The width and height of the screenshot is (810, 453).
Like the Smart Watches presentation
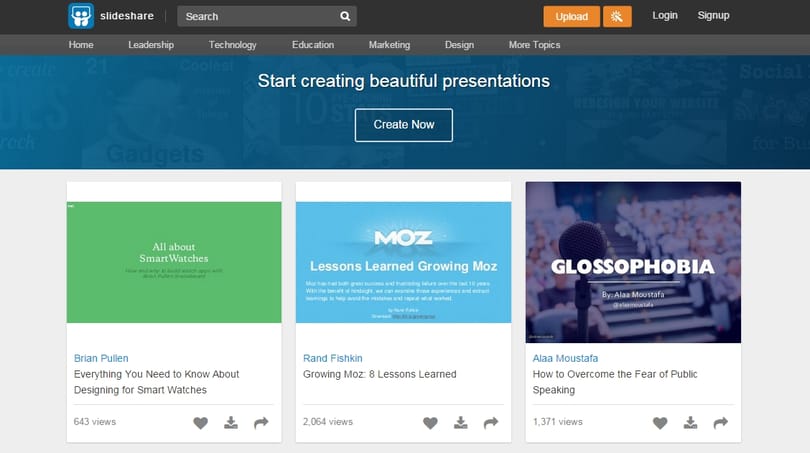pyautogui.click(x=200, y=423)
